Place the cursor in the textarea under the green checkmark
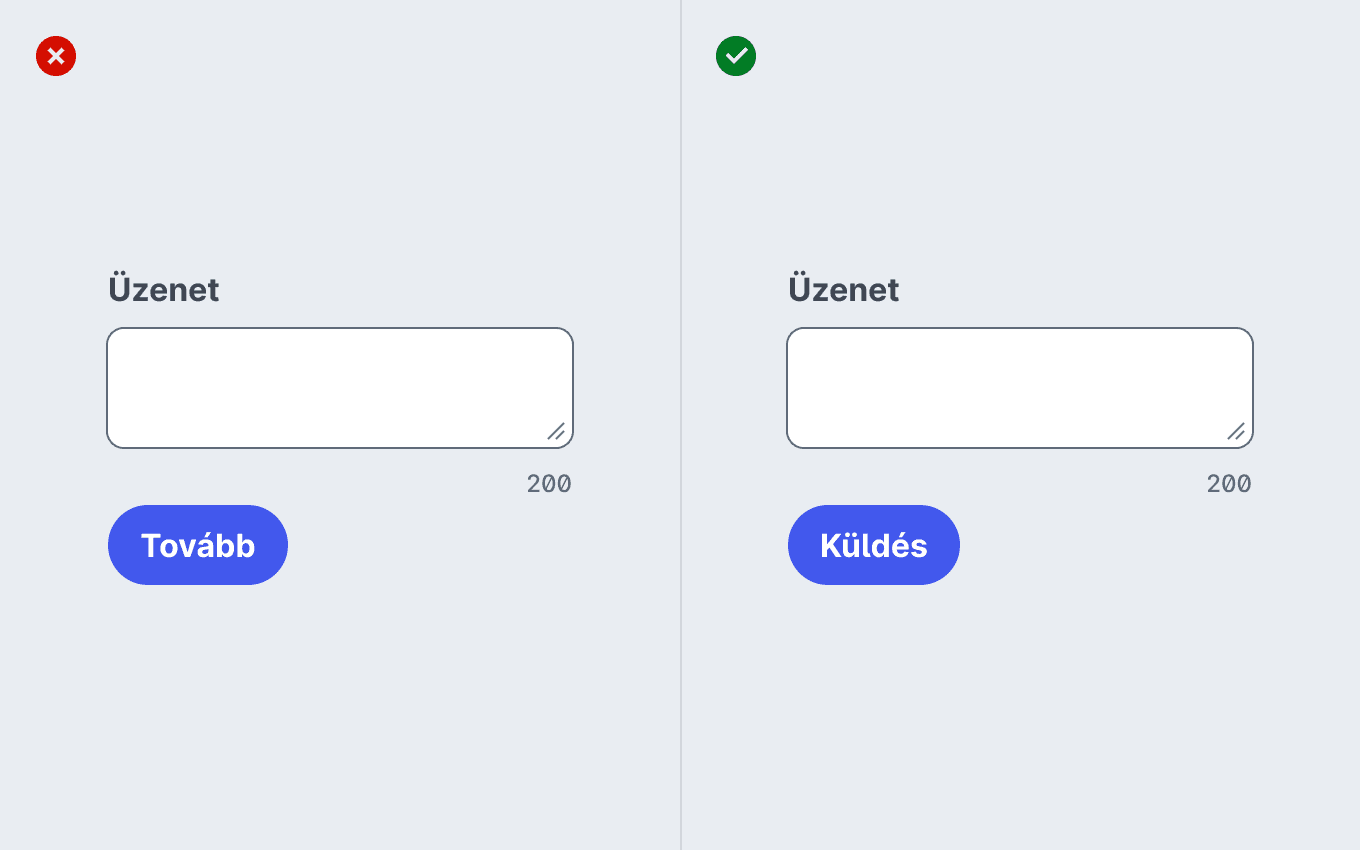This screenshot has height=850, width=1360. pyautogui.click(x=1020, y=388)
